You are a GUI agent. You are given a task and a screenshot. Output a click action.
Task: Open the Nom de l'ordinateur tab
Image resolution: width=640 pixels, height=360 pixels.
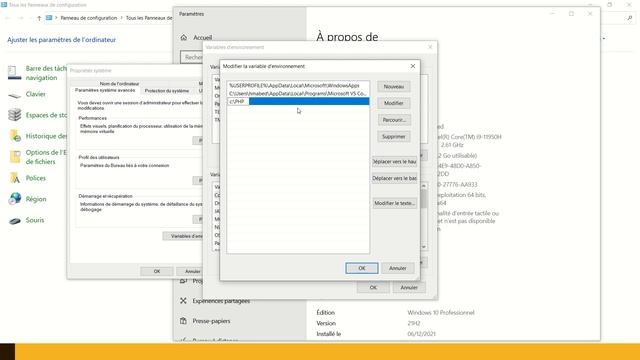(119, 84)
